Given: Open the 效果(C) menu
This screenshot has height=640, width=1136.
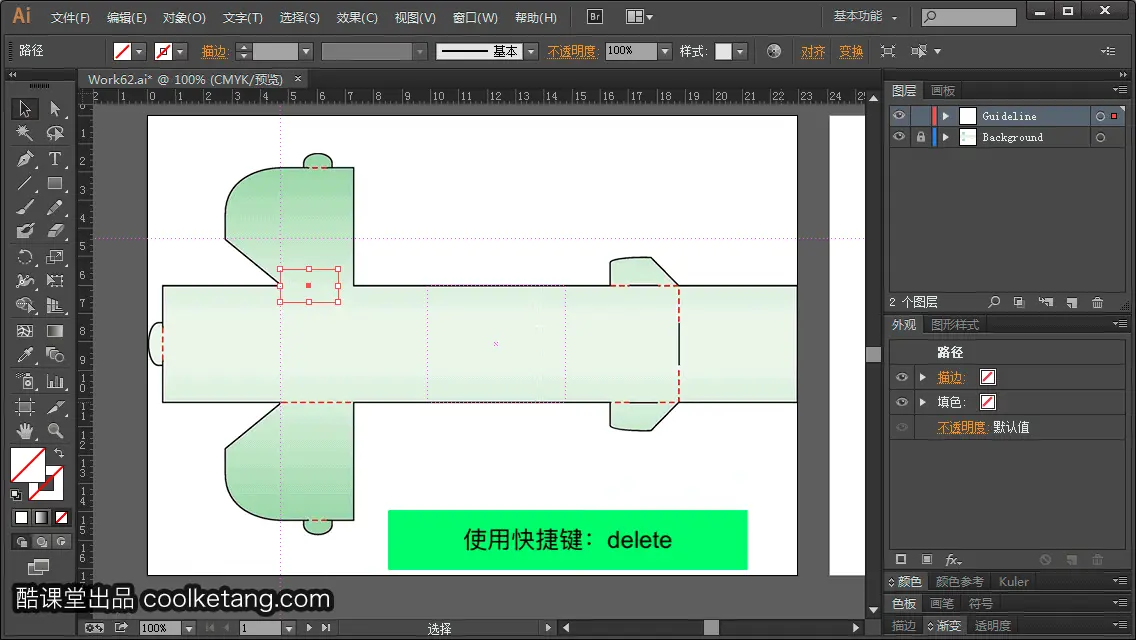Looking at the screenshot, I should (357, 17).
